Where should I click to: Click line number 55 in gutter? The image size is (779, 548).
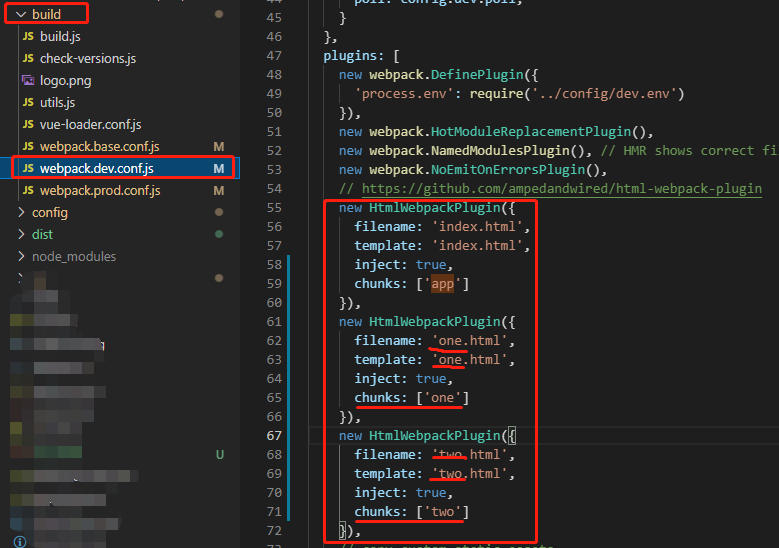point(274,208)
